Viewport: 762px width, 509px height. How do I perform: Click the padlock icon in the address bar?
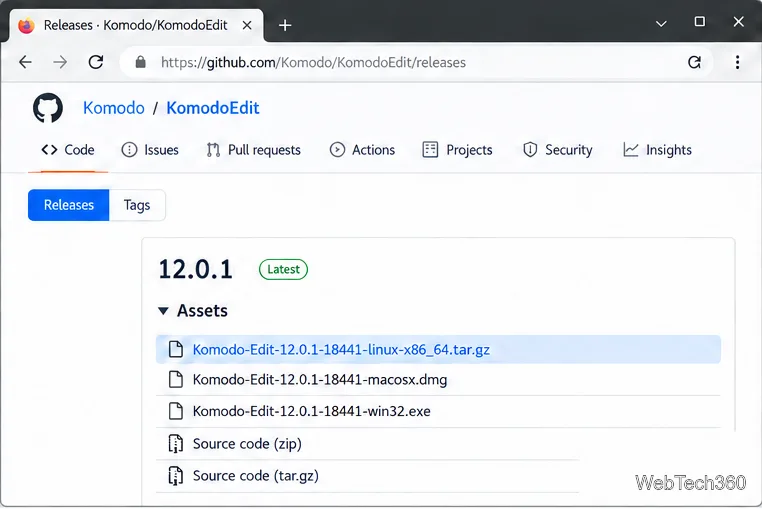pos(140,62)
